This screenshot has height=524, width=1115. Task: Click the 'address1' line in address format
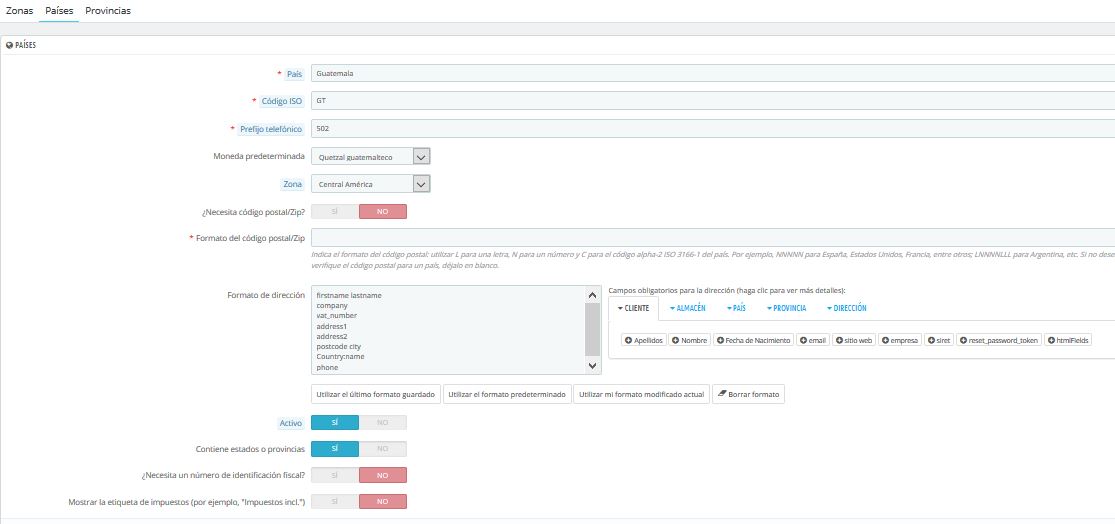click(331, 326)
